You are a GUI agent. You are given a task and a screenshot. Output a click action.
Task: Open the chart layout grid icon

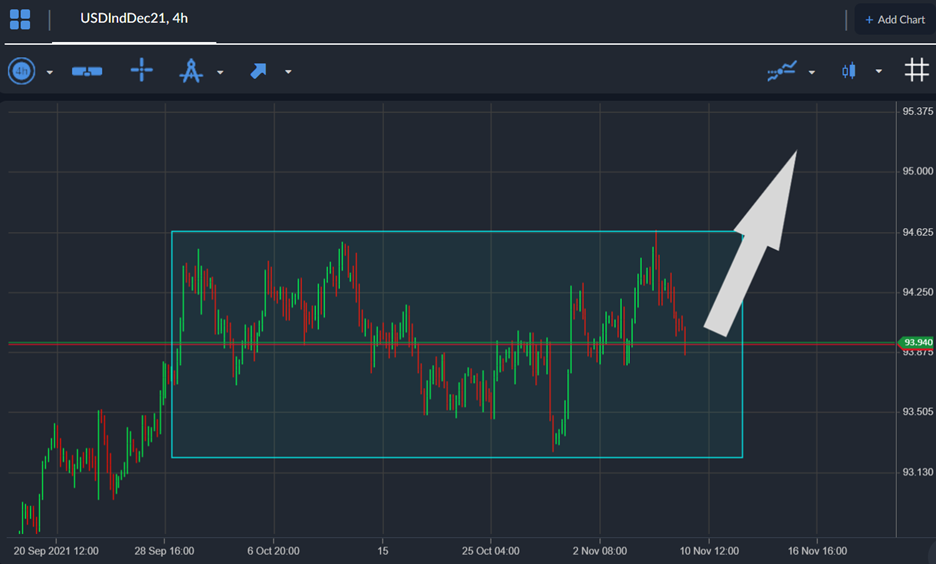(20, 19)
